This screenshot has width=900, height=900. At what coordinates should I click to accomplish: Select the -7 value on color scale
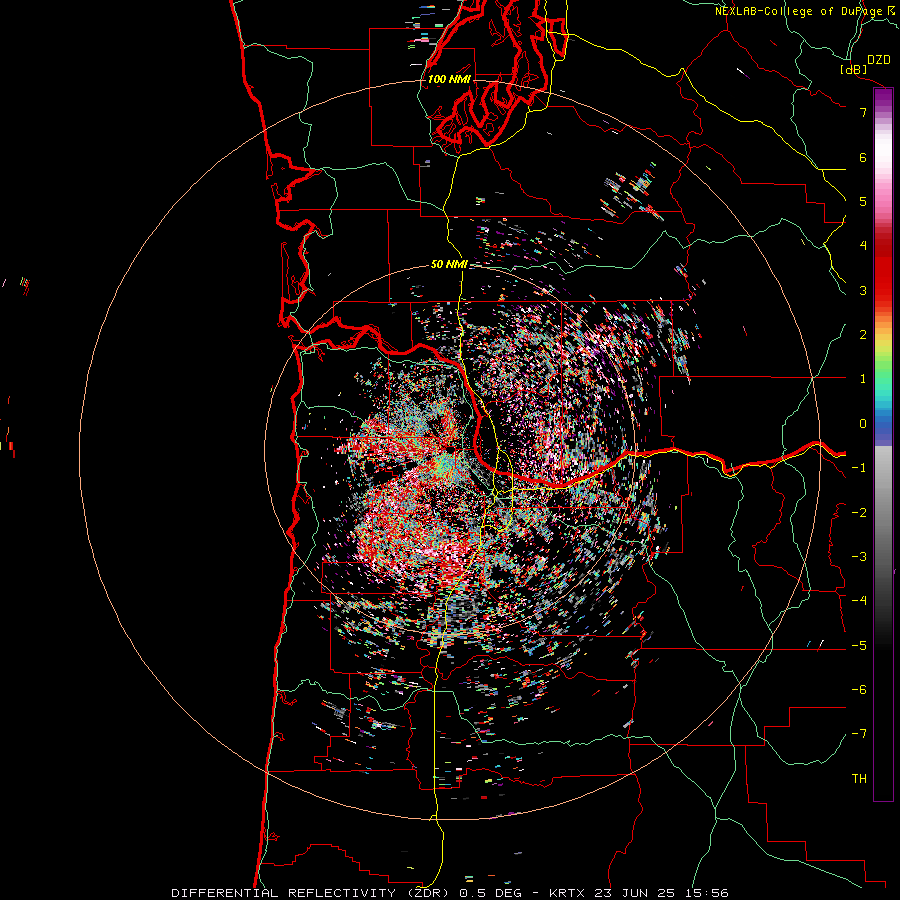click(859, 734)
